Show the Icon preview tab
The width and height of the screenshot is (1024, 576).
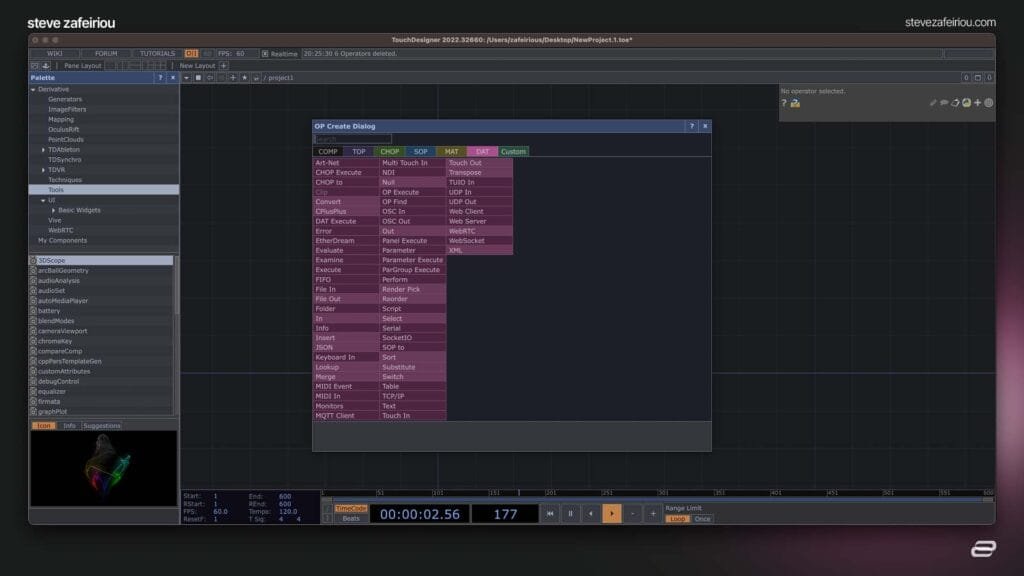tap(44, 426)
